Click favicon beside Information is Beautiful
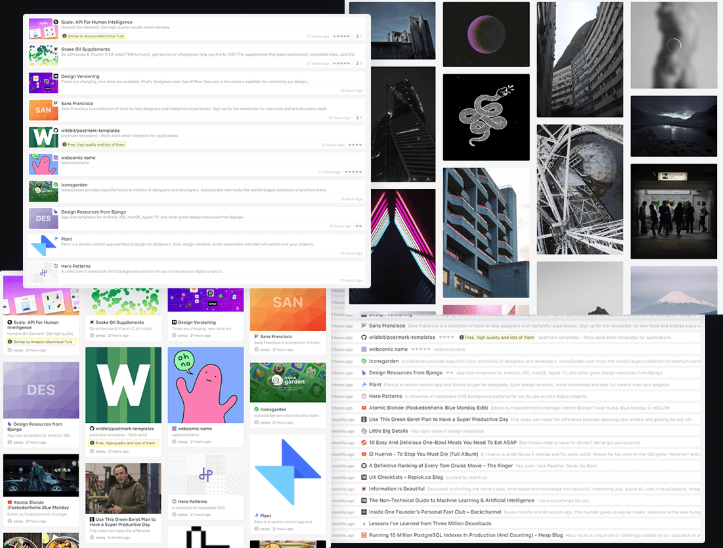This screenshot has width=723, height=548. click(363, 489)
